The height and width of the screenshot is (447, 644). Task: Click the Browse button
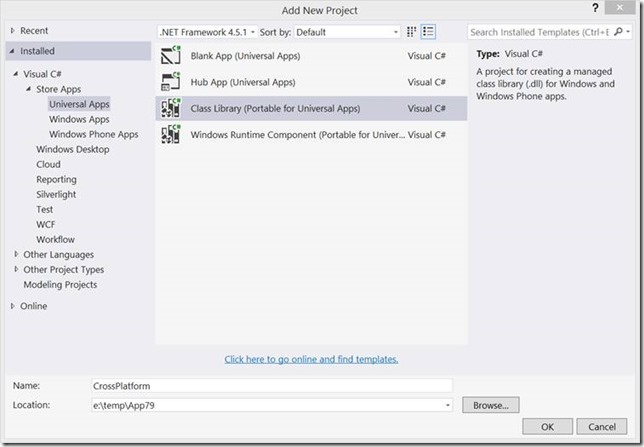(491, 405)
